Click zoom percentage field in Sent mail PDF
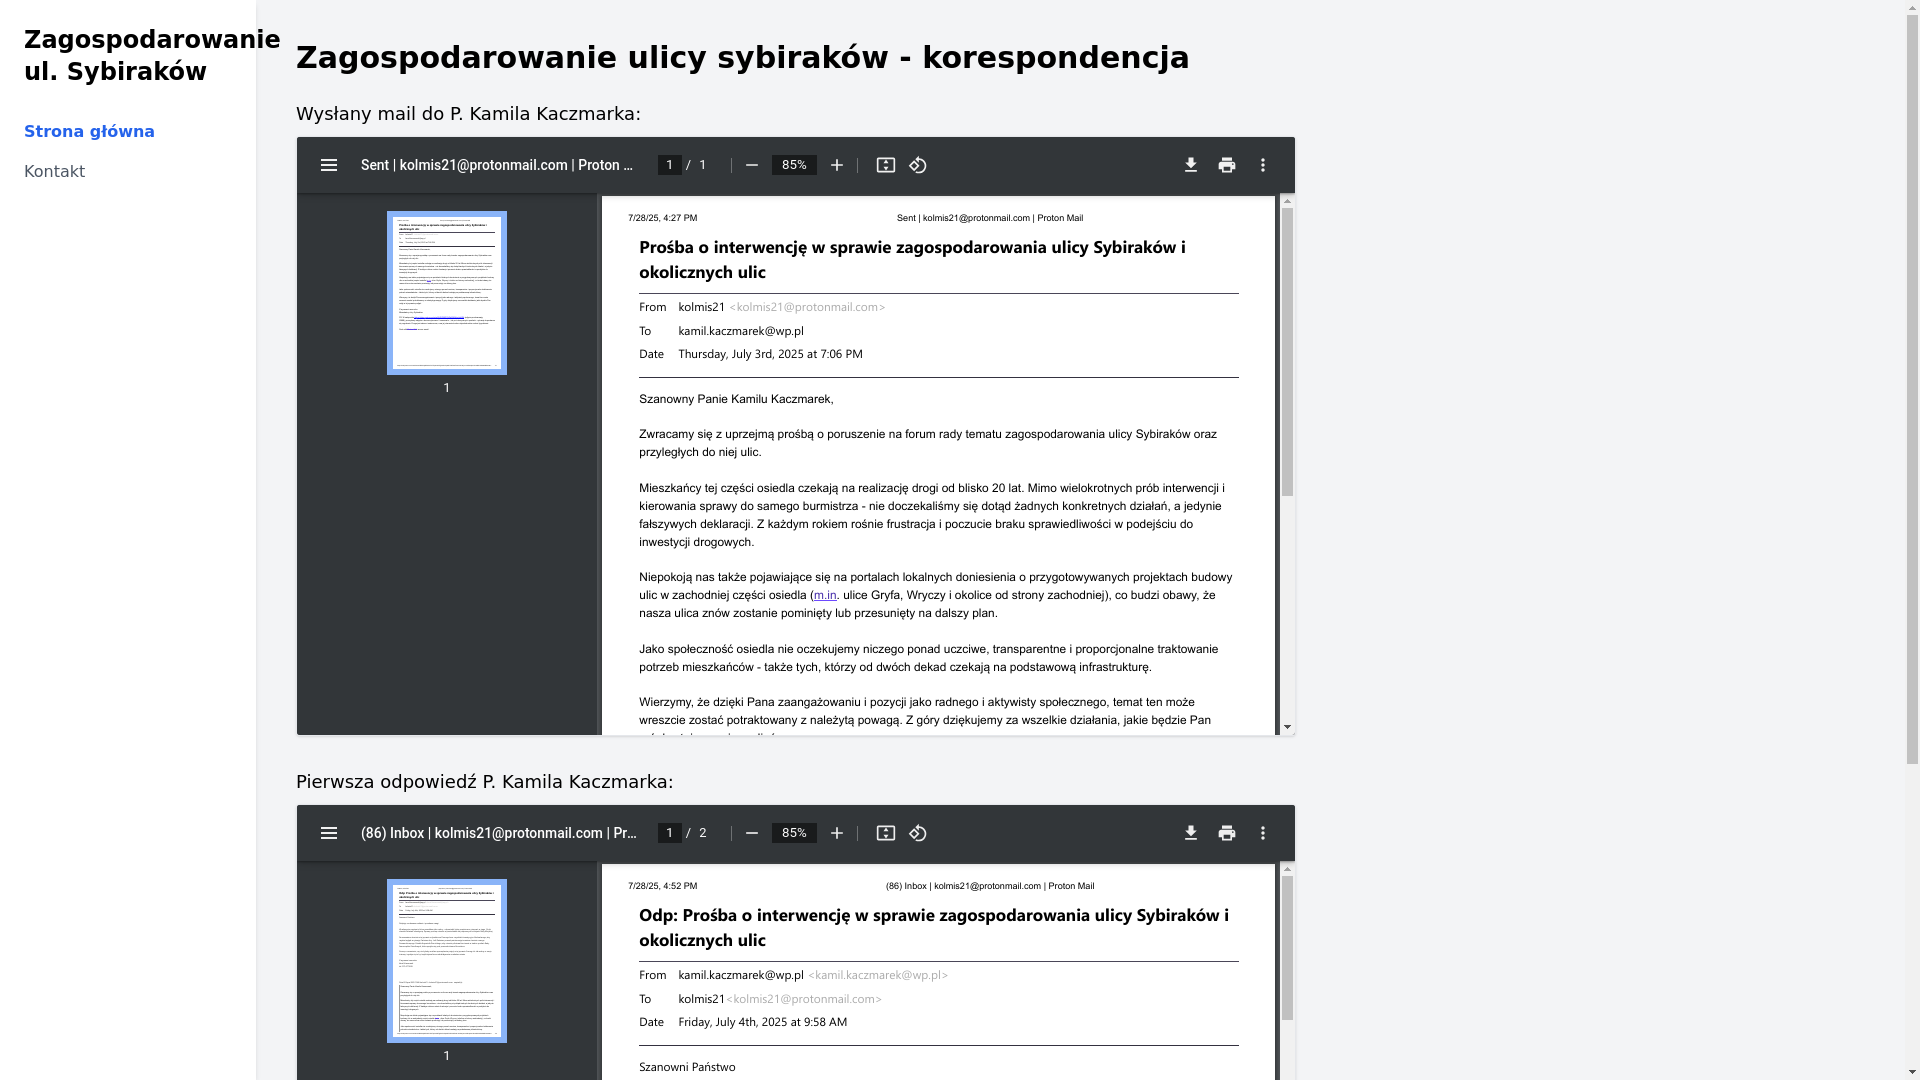The width and height of the screenshot is (1920, 1080). [794, 165]
